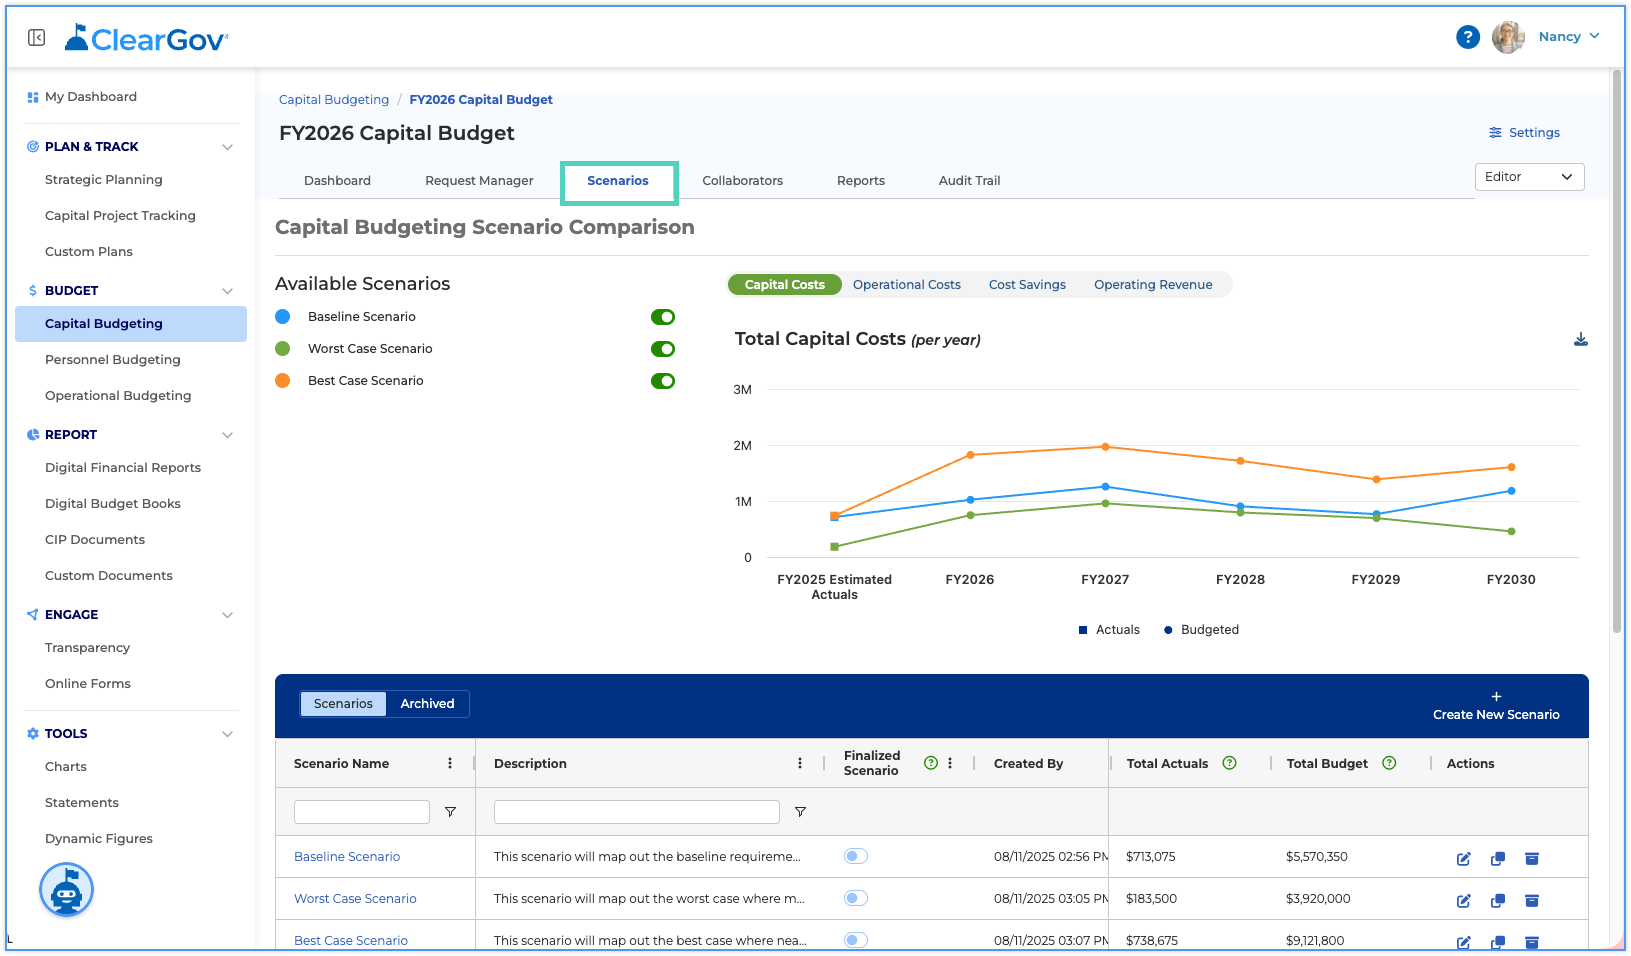Edit the Baseline Scenario row
1631x956 pixels.
point(1463,858)
